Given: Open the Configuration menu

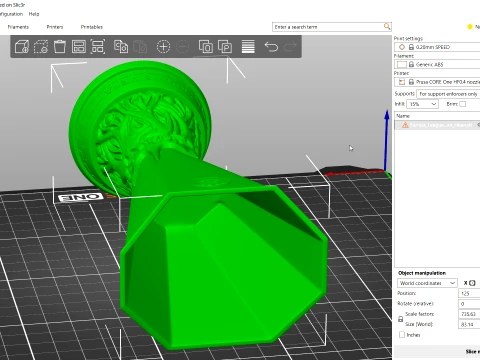Looking at the screenshot, I should (11, 14).
